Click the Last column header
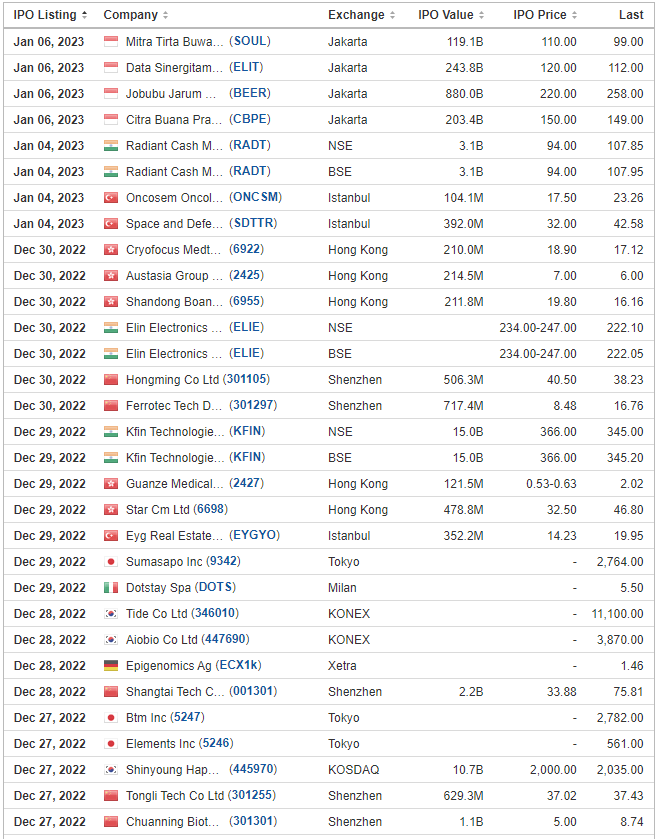The image size is (658, 839). tap(631, 15)
